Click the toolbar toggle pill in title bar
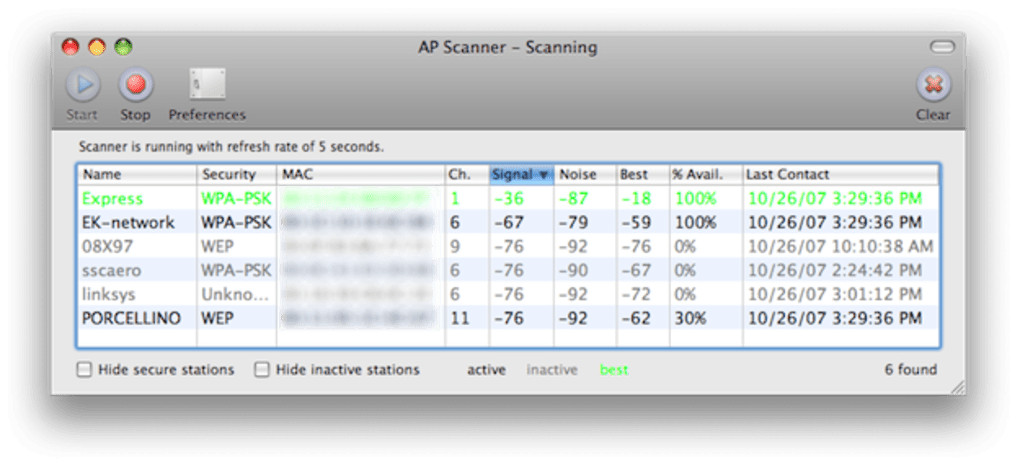 click(943, 47)
